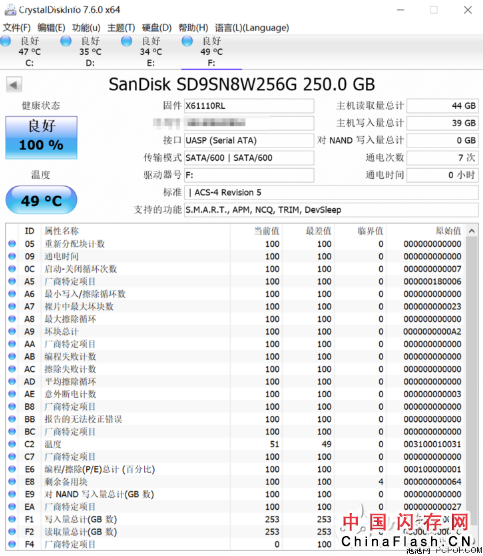
Task: Click status dot for attribute A6 row
Action: tap(12, 294)
